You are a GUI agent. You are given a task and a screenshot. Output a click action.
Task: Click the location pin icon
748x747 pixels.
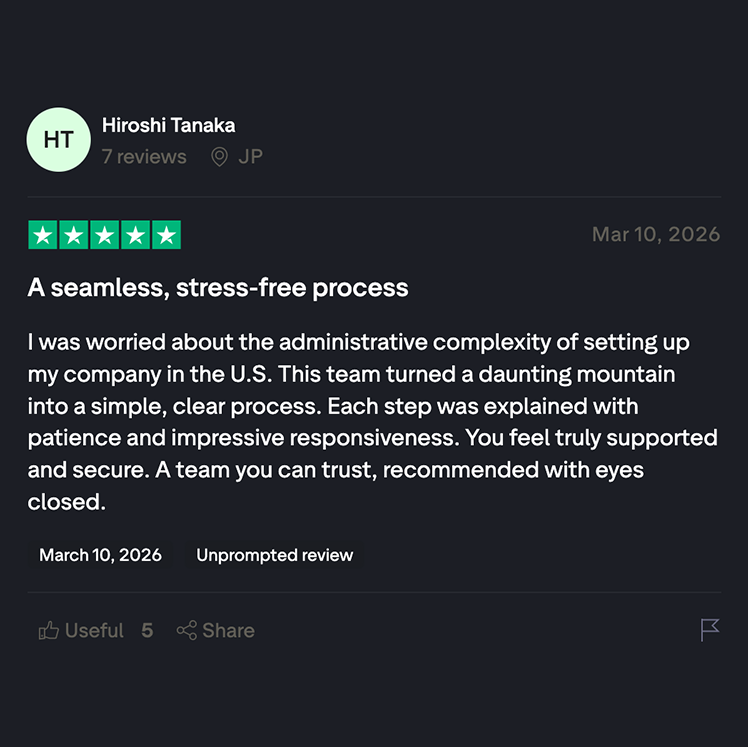(x=219, y=157)
